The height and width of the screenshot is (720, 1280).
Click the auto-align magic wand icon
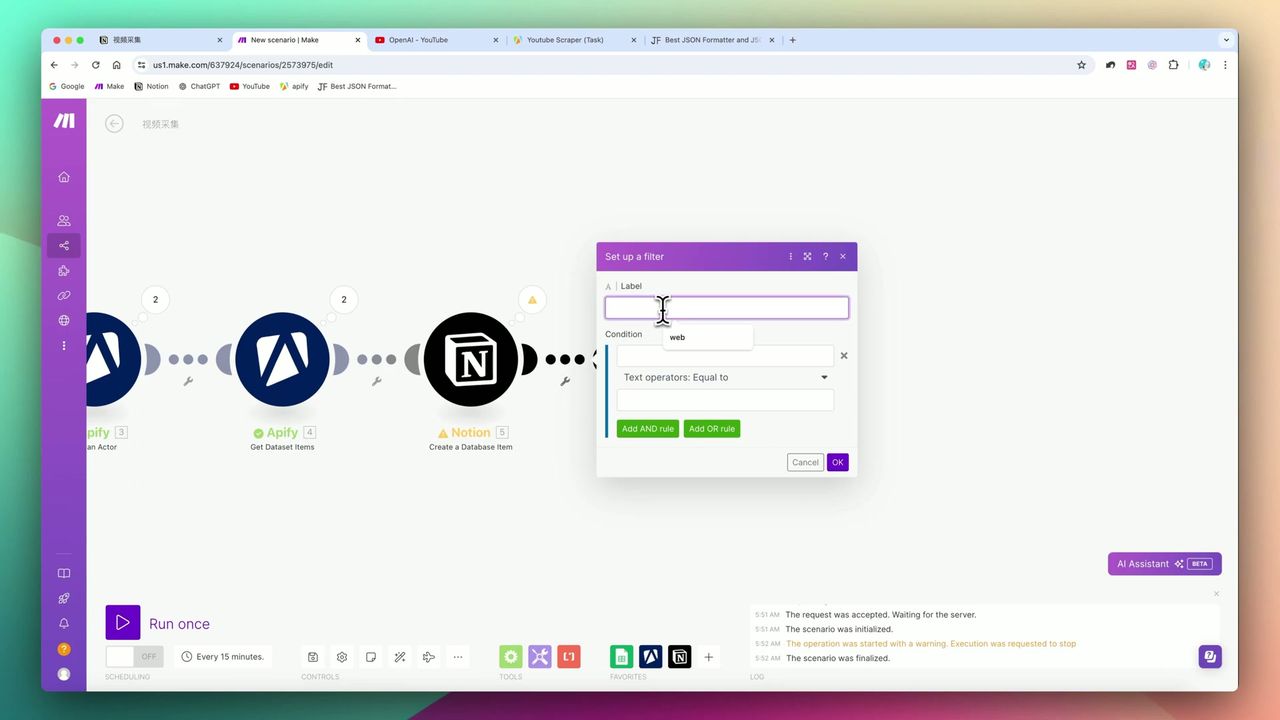tap(400, 657)
